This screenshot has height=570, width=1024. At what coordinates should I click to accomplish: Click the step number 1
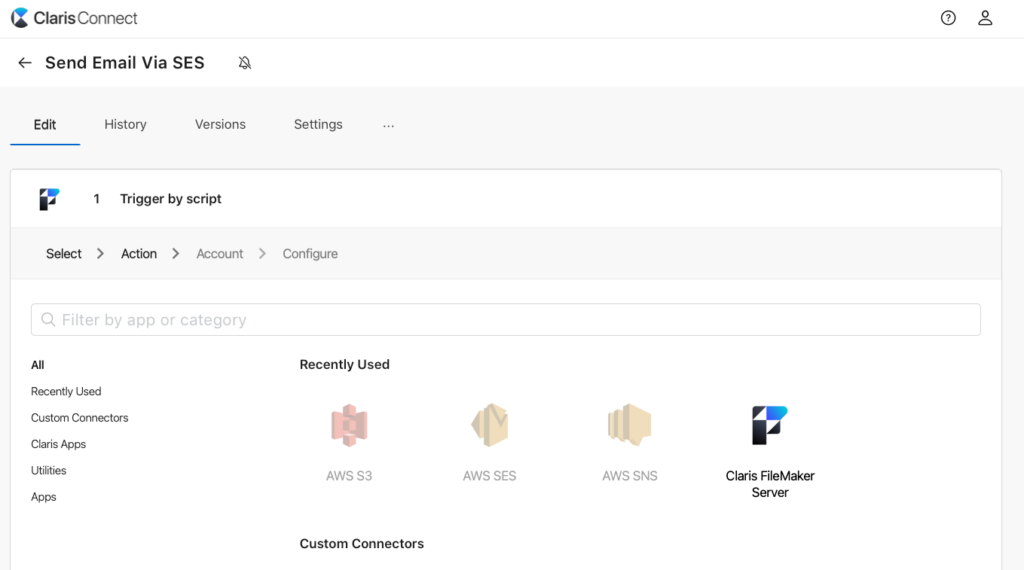pyautogui.click(x=97, y=198)
